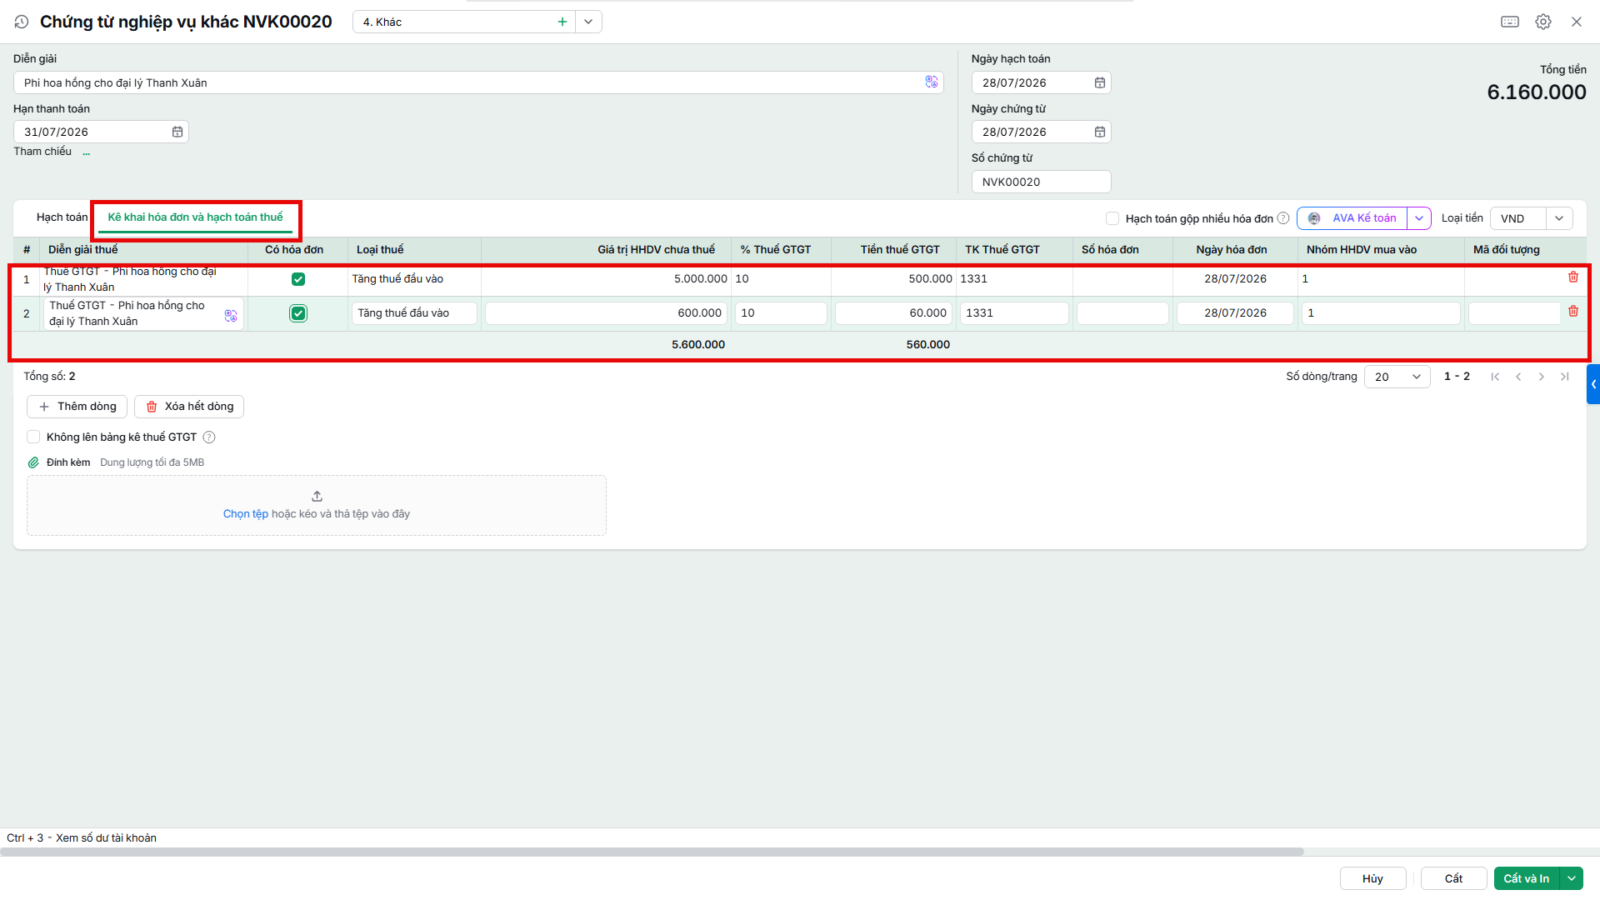Click the AI suggestion icon in the Diễn giải field
The width and height of the screenshot is (1600, 900).
932,82
